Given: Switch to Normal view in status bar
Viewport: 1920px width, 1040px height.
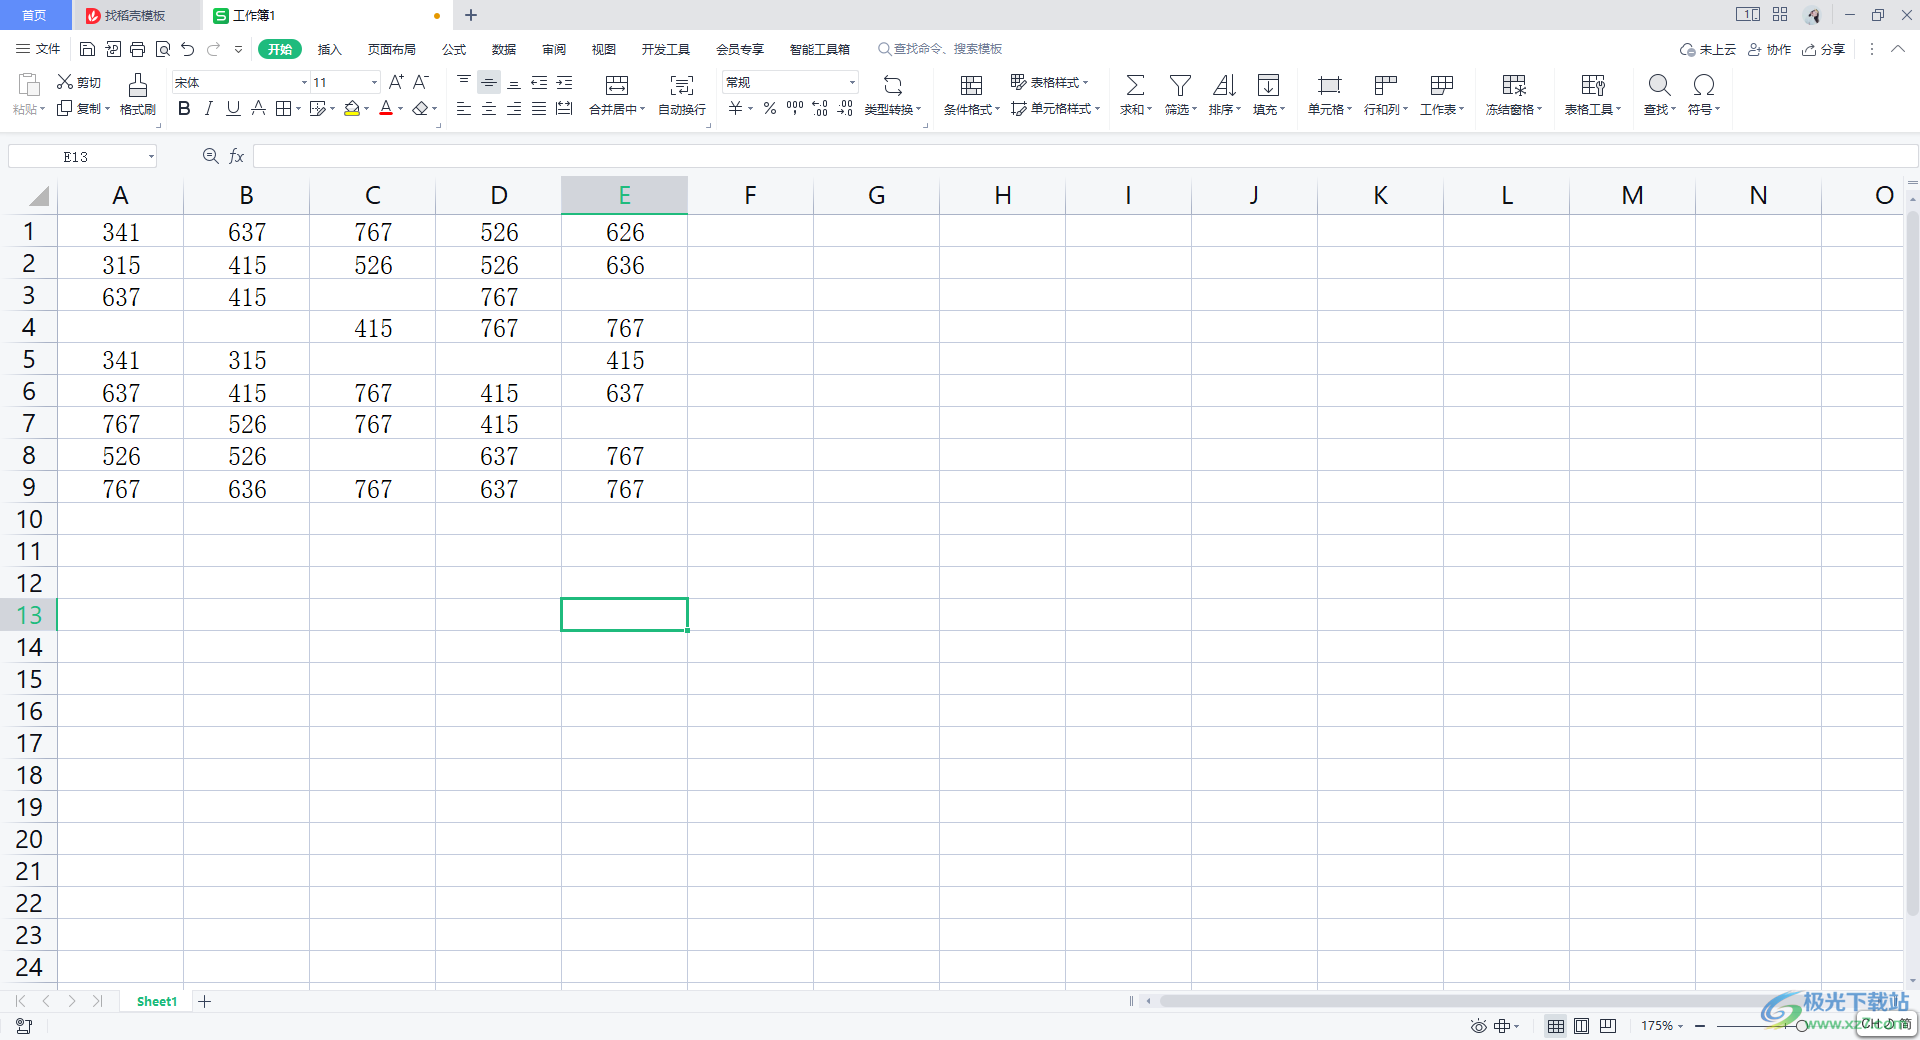Looking at the screenshot, I should (x=1556, y=1026).
